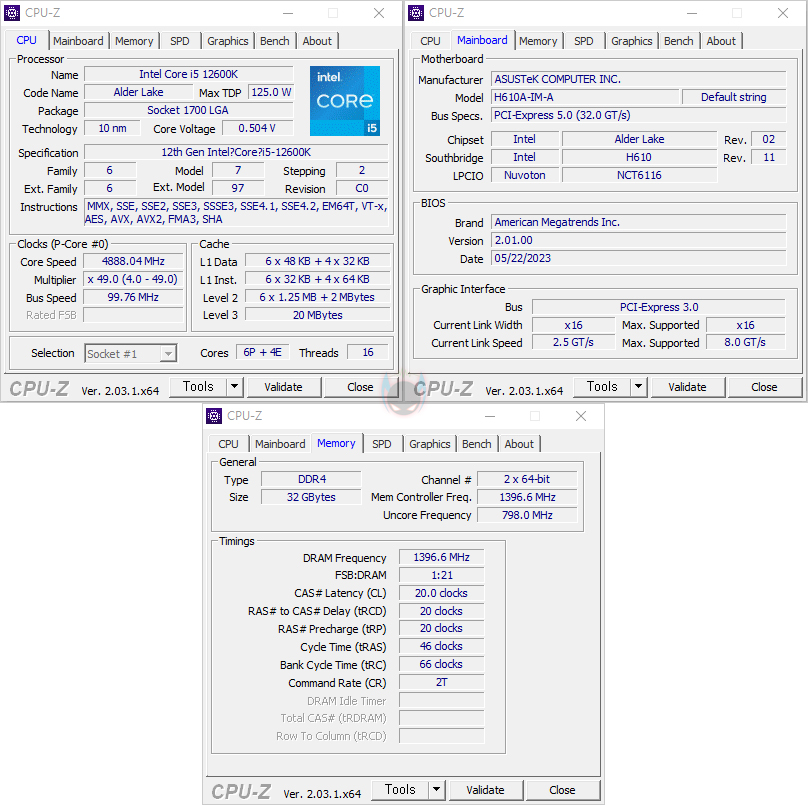This screenshot has height=806, width=808.
Task: Click the Cores value '6P + 4E'
Action: point(263,352)
